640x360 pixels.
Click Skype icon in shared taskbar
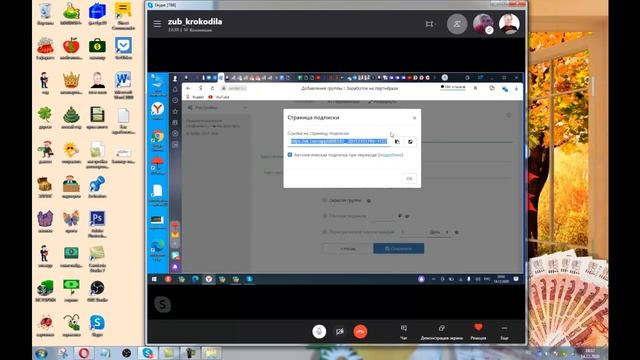[x=249, y=279]
